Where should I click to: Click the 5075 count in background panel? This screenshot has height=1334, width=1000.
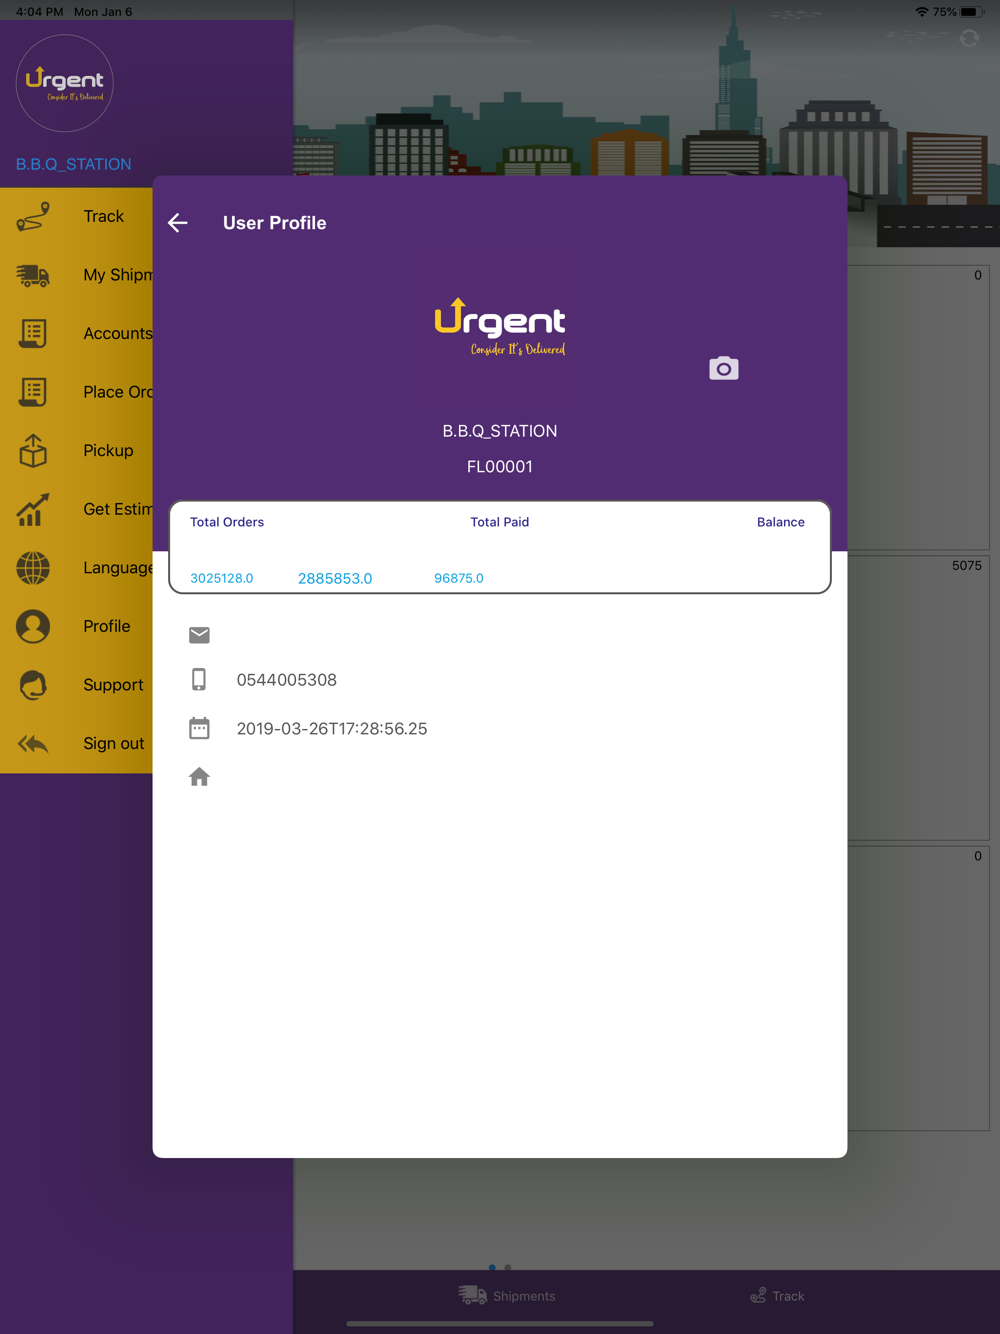click(x=967, y=566)
